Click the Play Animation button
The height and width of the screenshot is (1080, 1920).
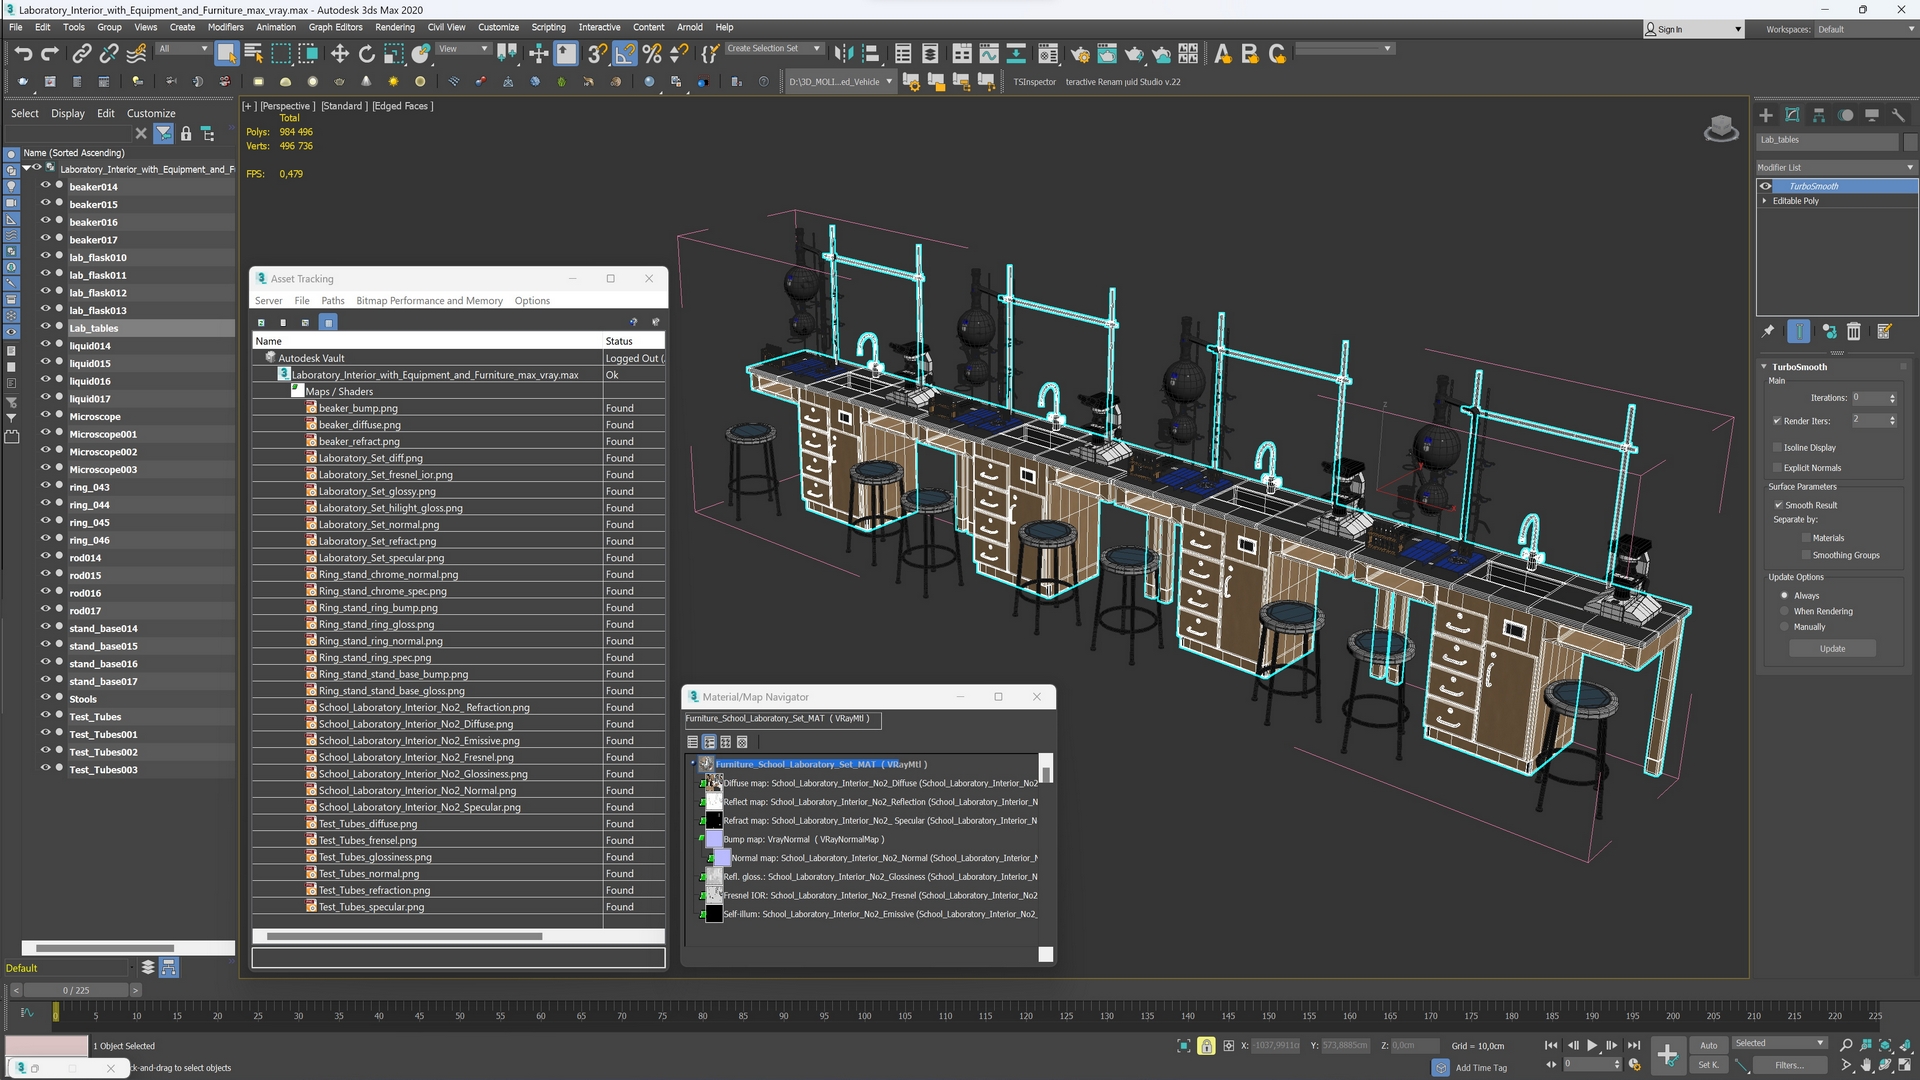click(x=1592, y=1045)
